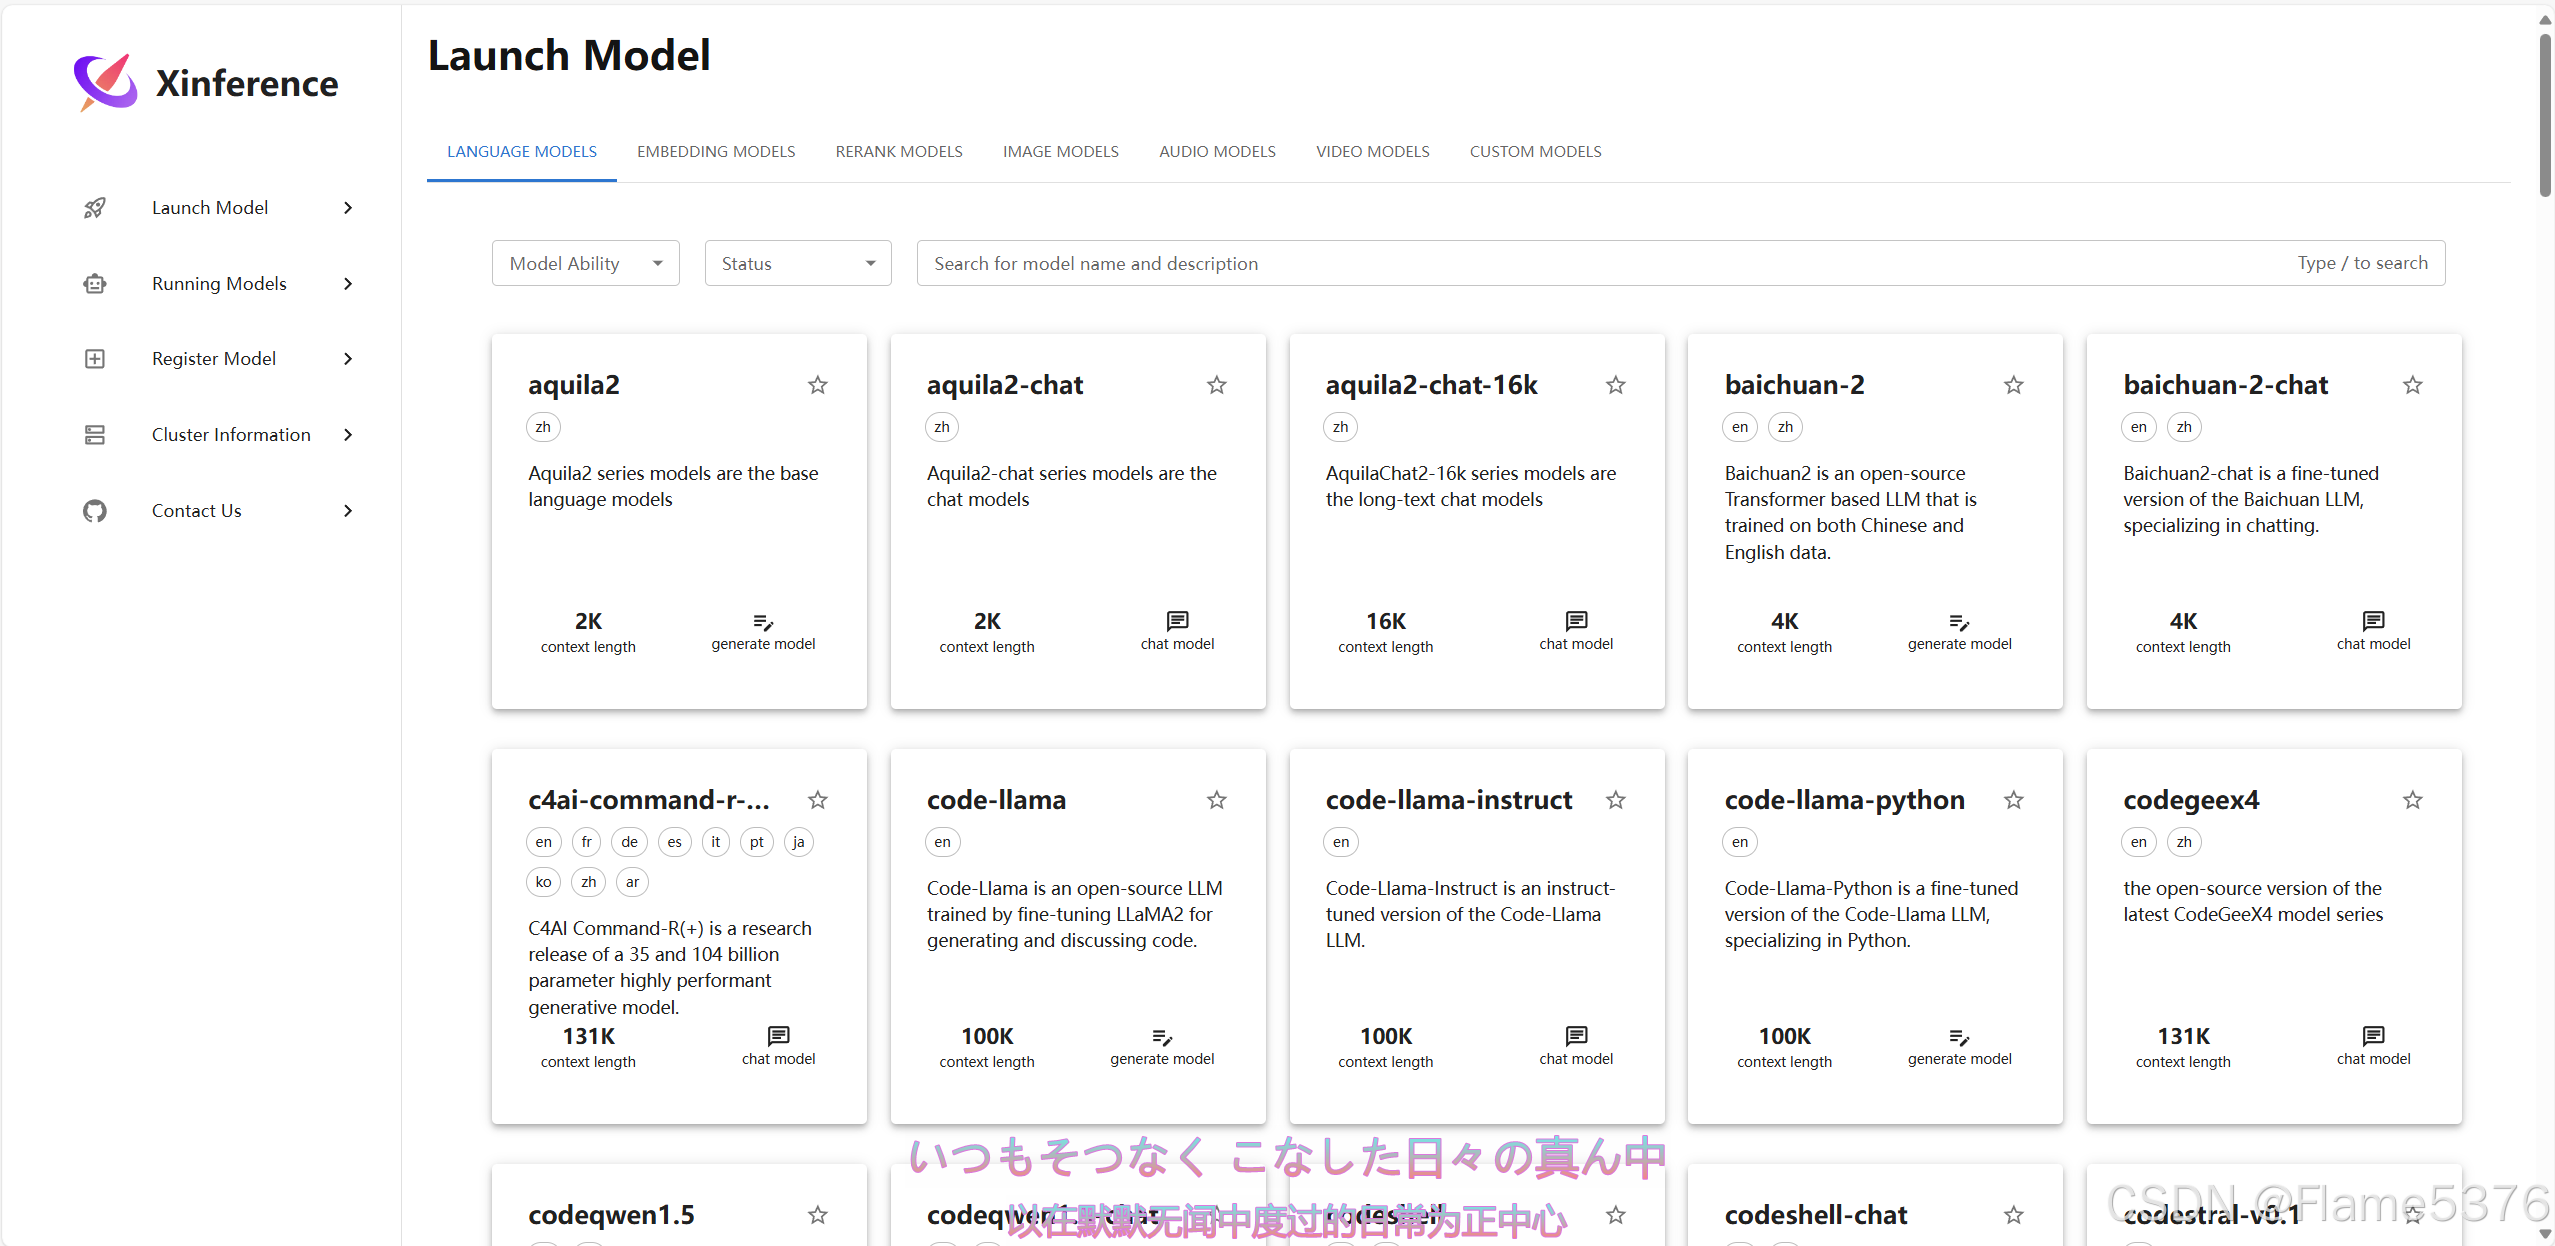The height and width of the screenshot is (1246, 2555).
Task: Toggle favorite star on aquila2 card
Action: pyautogui.click(x=817, y=385)
